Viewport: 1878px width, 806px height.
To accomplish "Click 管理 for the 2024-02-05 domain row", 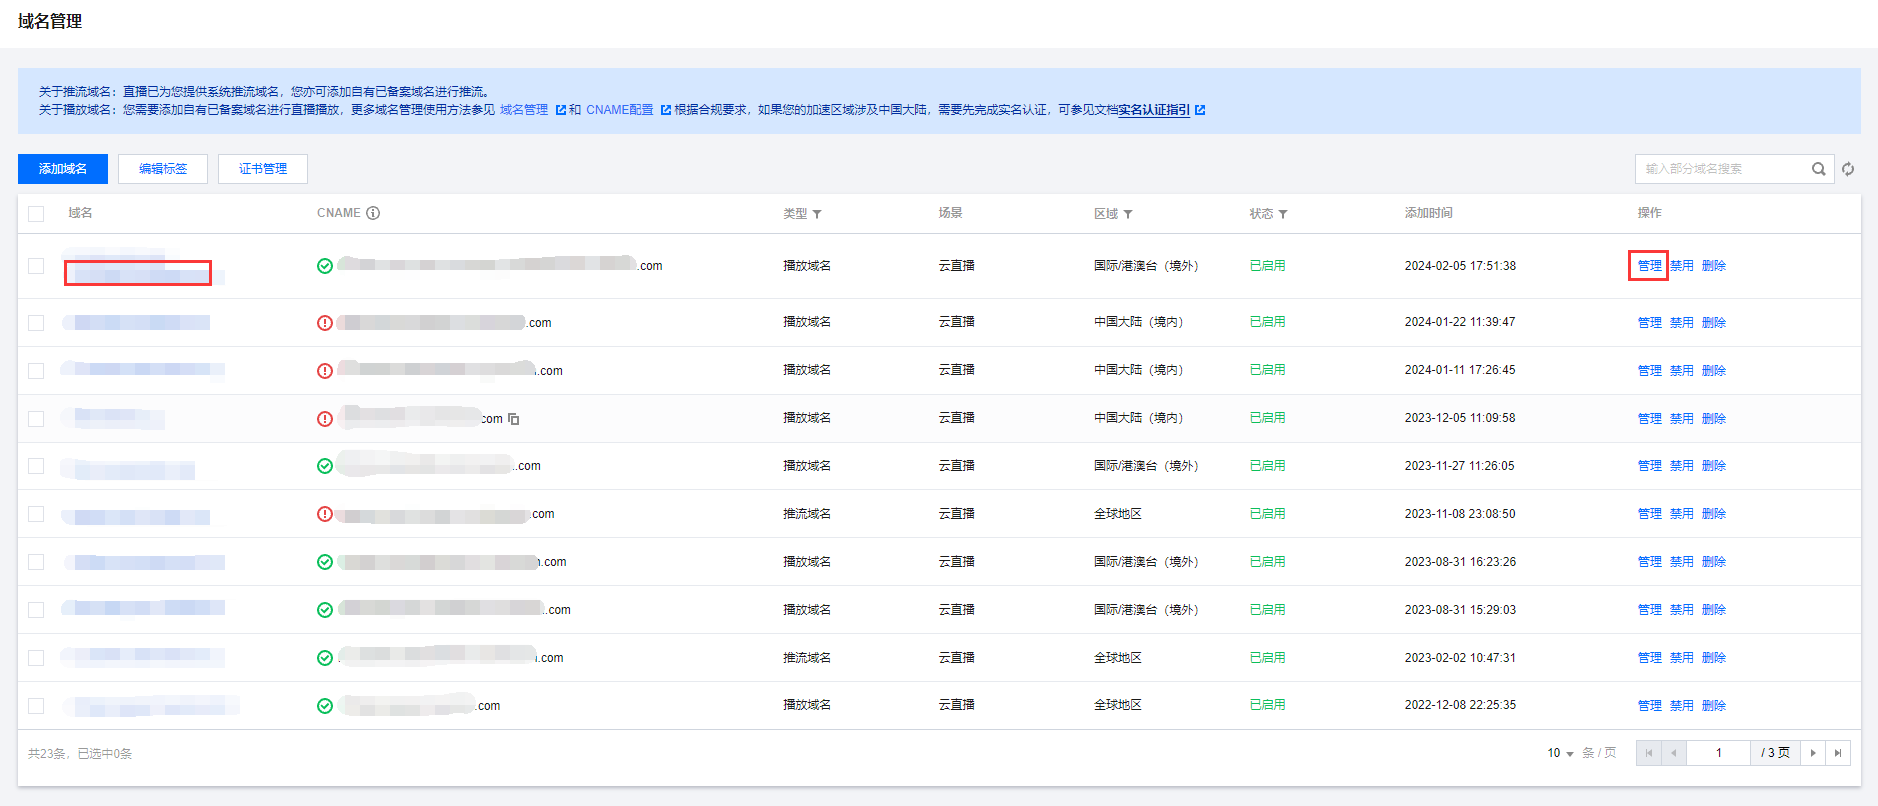I will [1649, 266].
